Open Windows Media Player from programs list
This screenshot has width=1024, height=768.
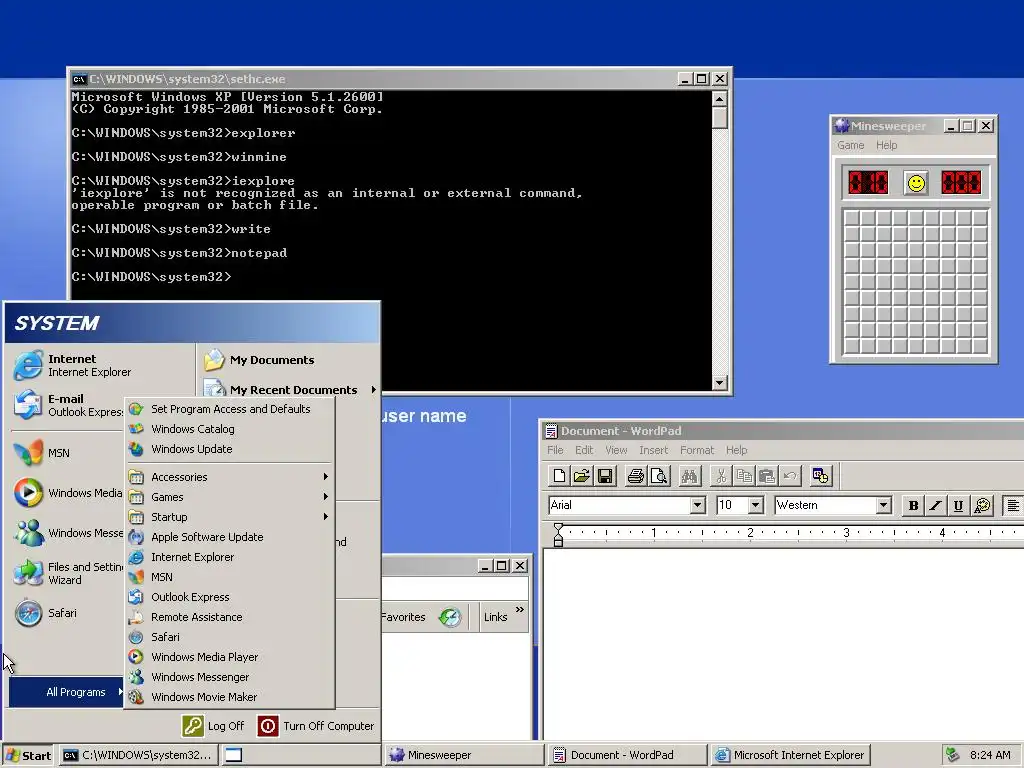pos(230,657)
